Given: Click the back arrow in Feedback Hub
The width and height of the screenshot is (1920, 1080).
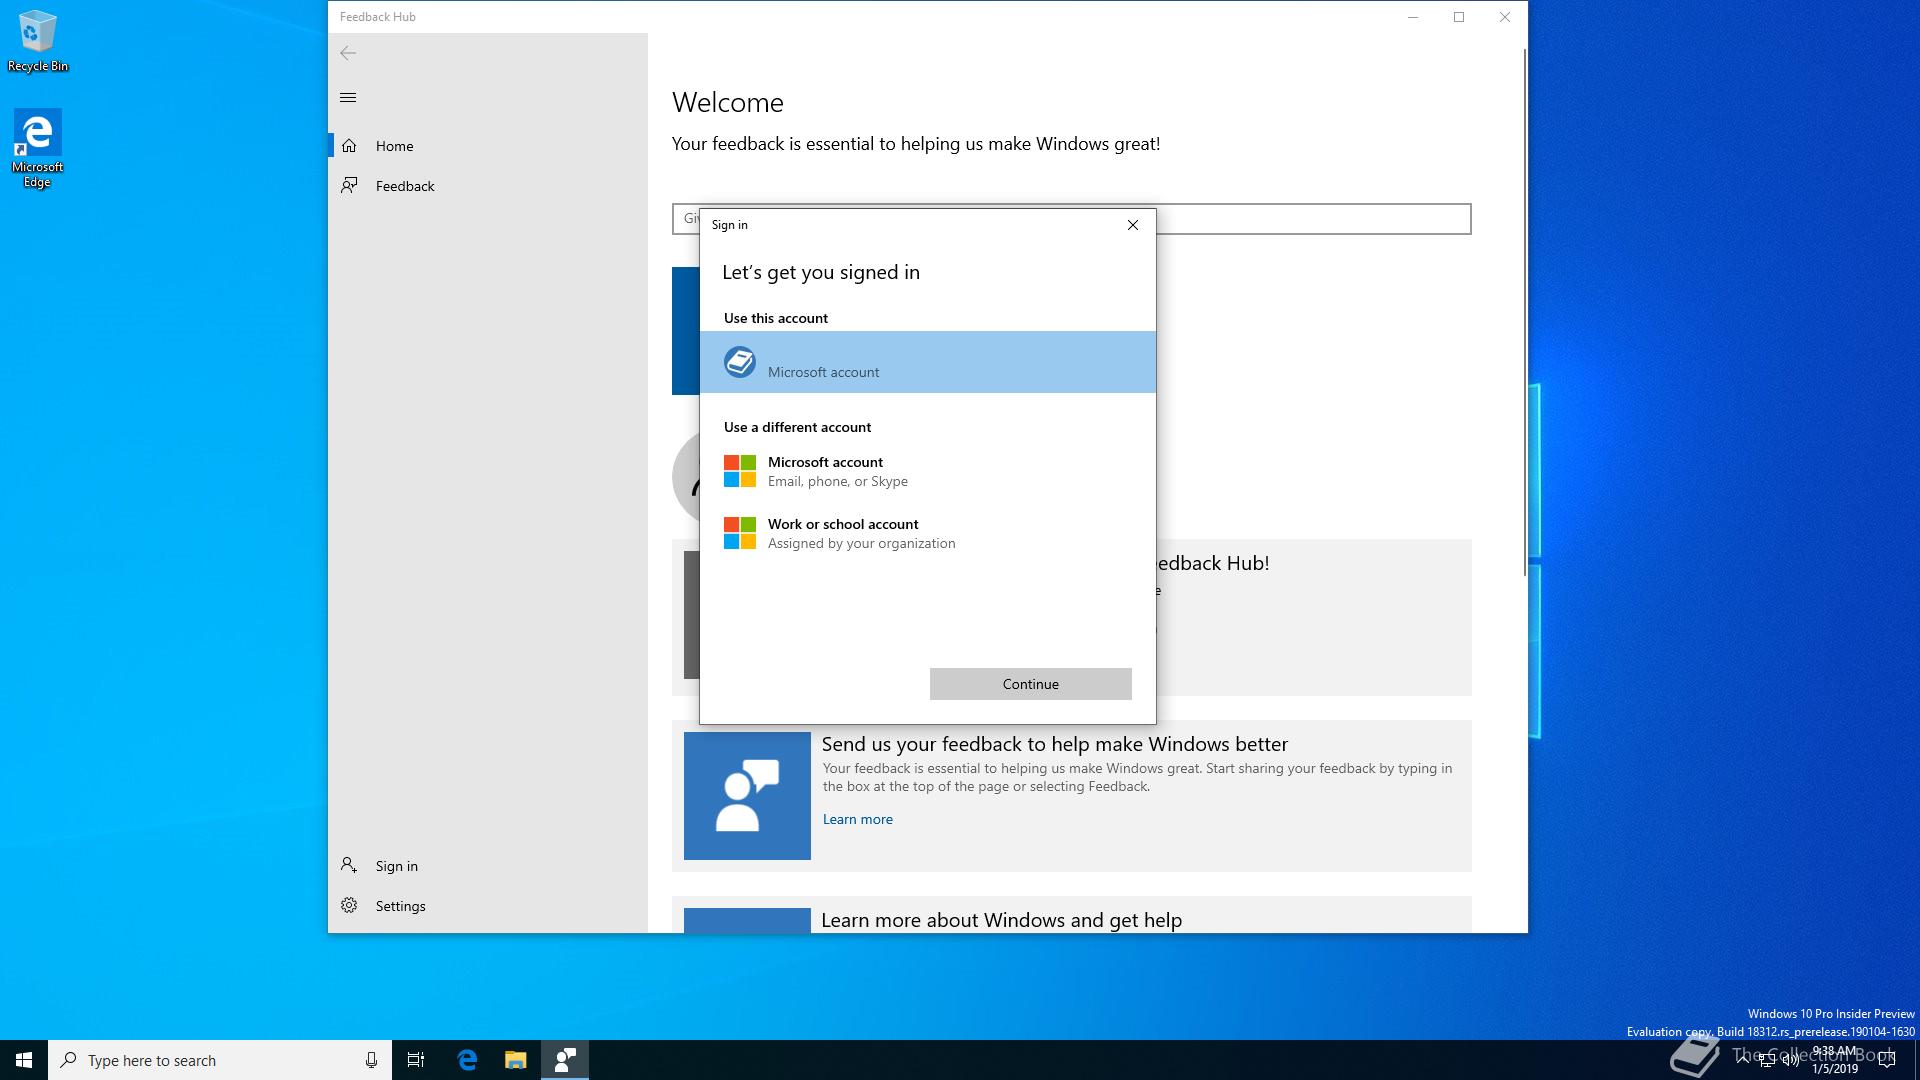Looking at the screenshot, I should click(x=348, y=53).
